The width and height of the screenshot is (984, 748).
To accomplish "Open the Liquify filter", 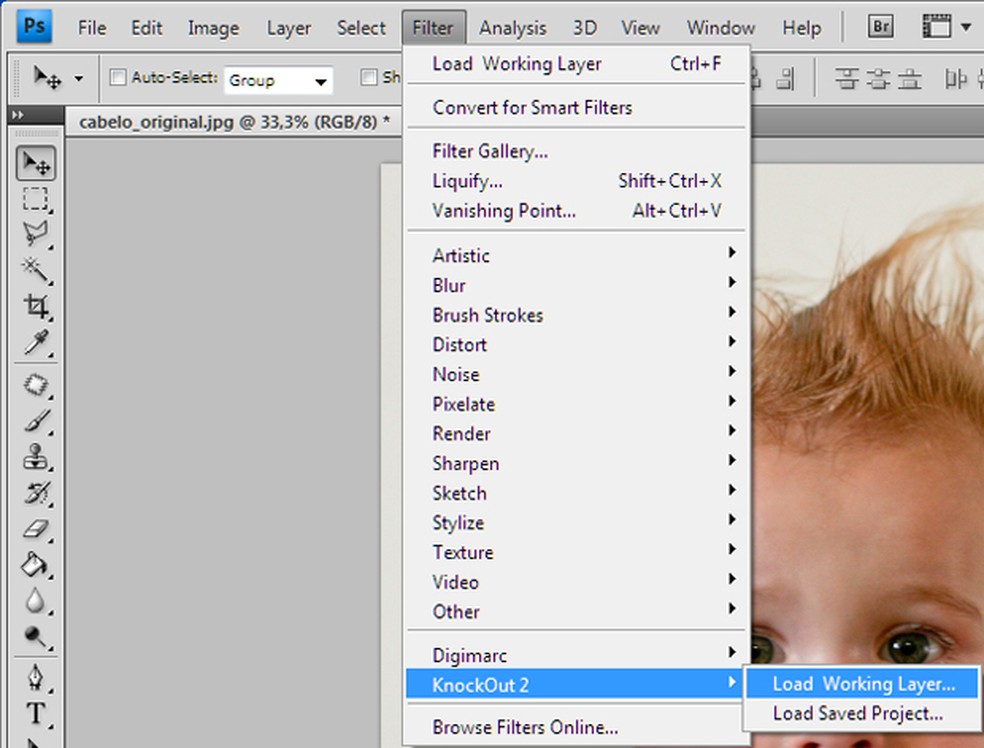I will pos(576,181).
